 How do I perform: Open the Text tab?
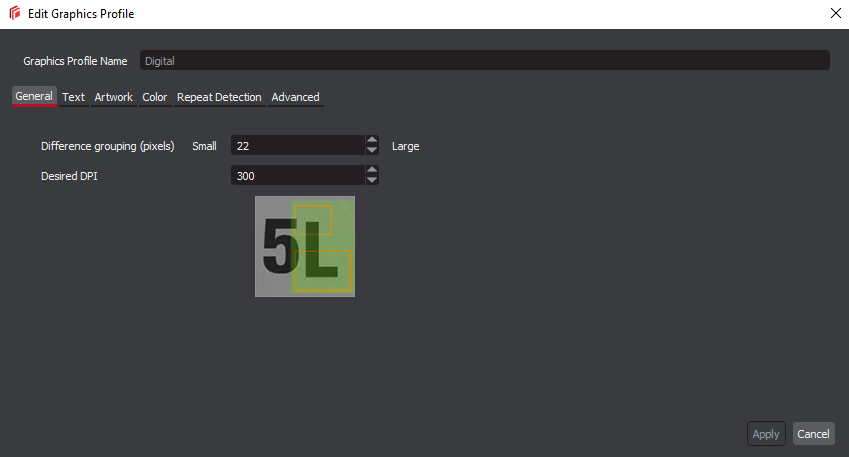(x=73, y=97)
